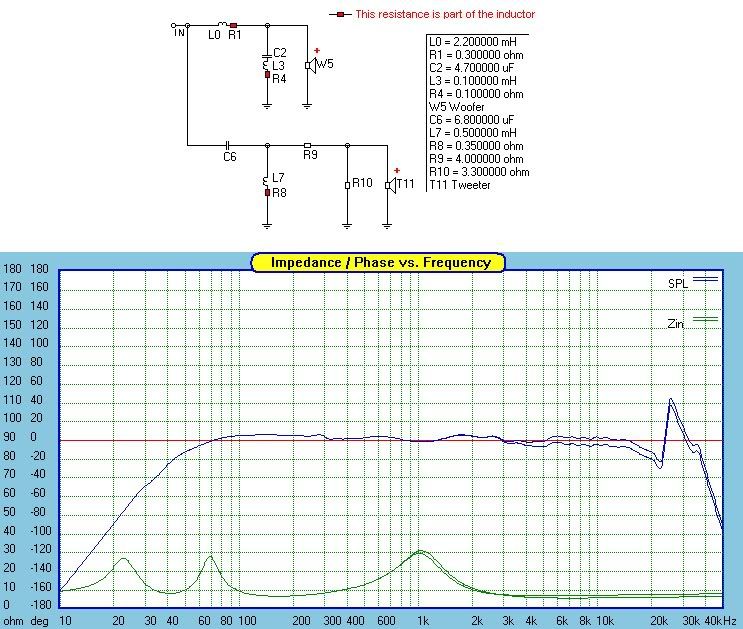Select the C6 = 6.800000 uF value row
This screenshot has width=743, height=629.
point(475,120)
